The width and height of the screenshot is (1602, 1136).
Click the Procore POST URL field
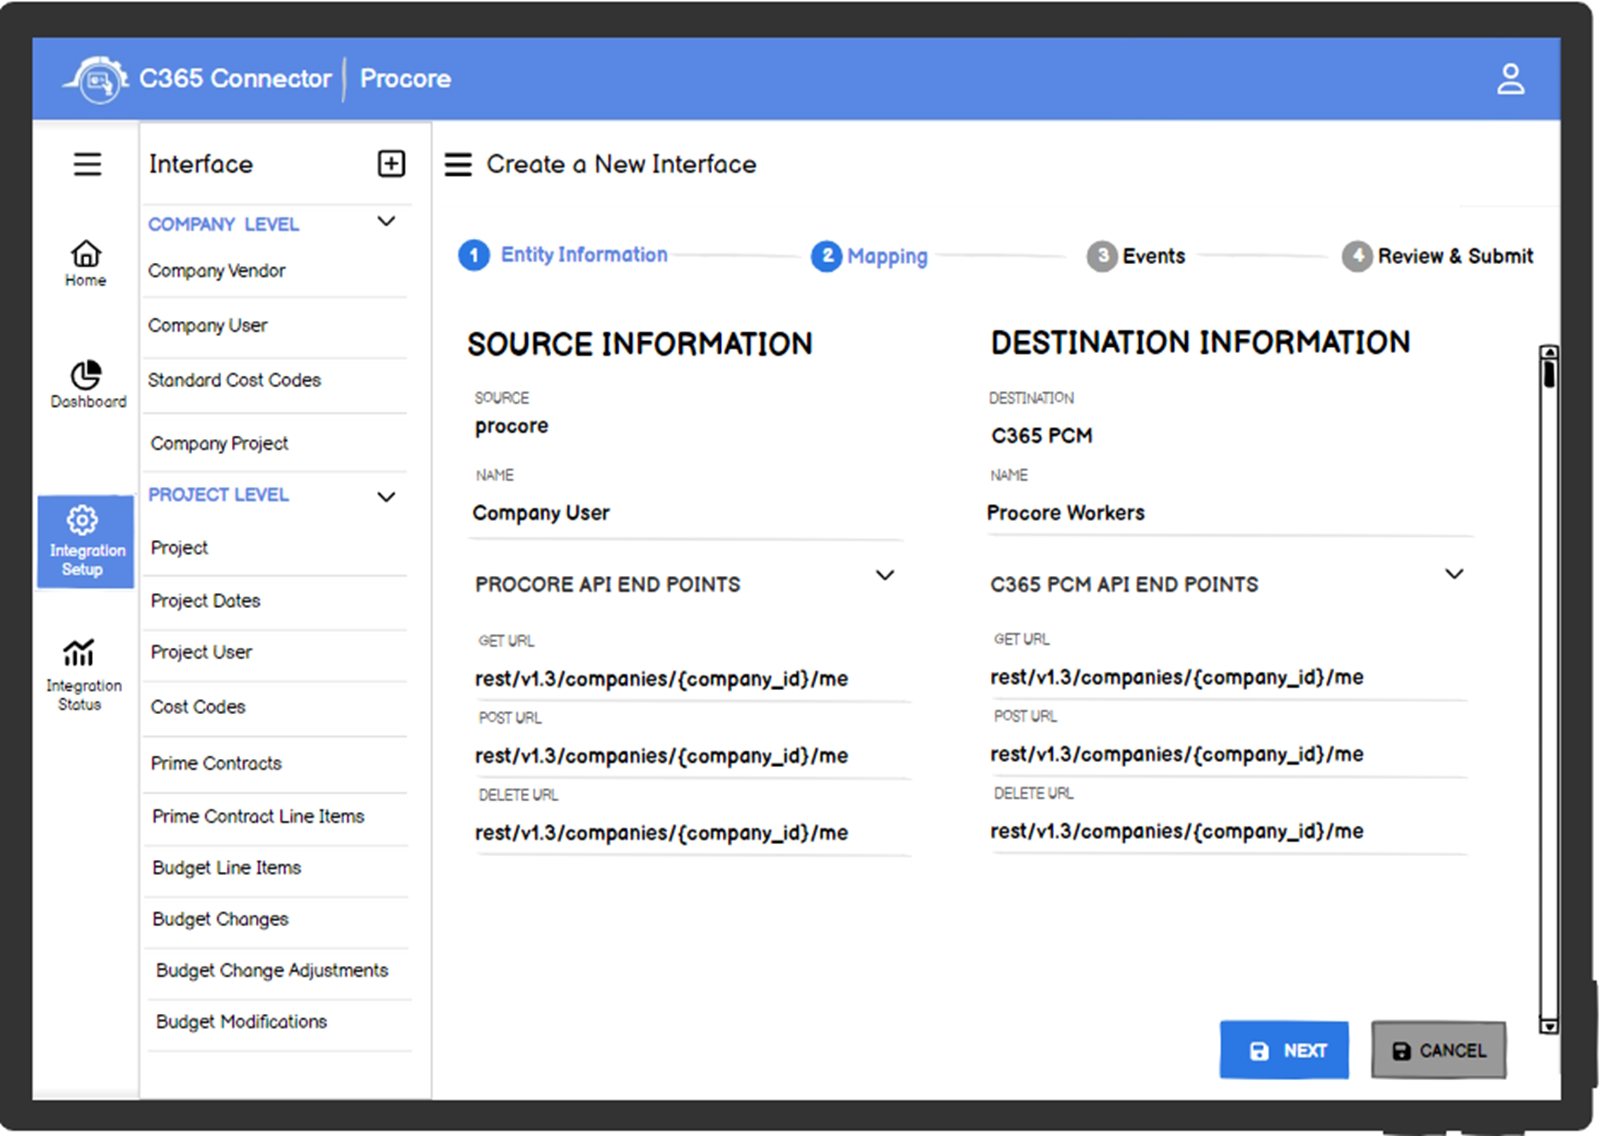point(692,756)
